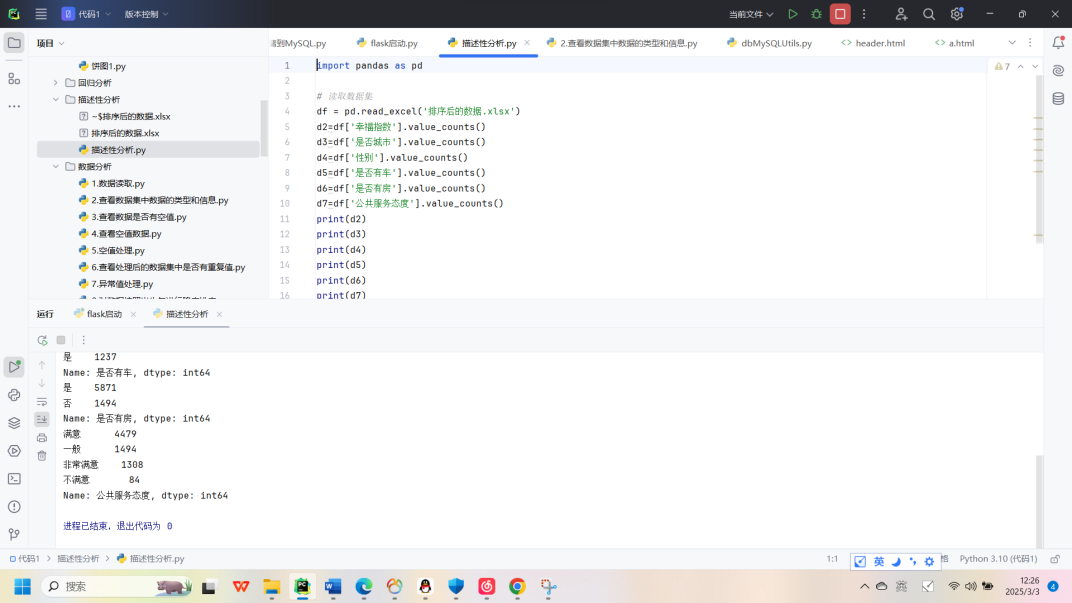Image resolution: width=1072 pixels, height=603 pixels.
Task: Switch to the dbMySQLUtils.py editor tab
Action: point(769,43)
